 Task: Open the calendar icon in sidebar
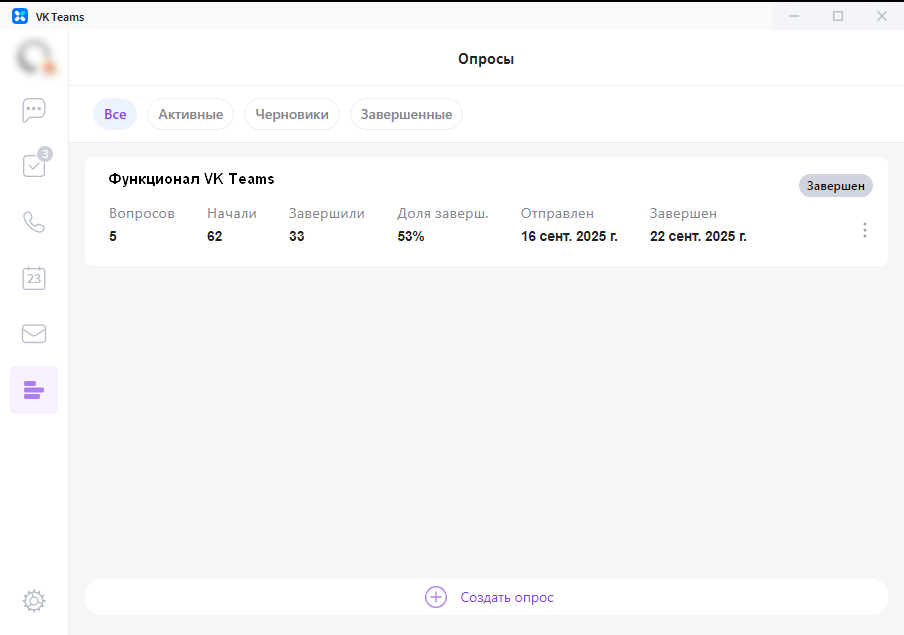tap(34, 278)
